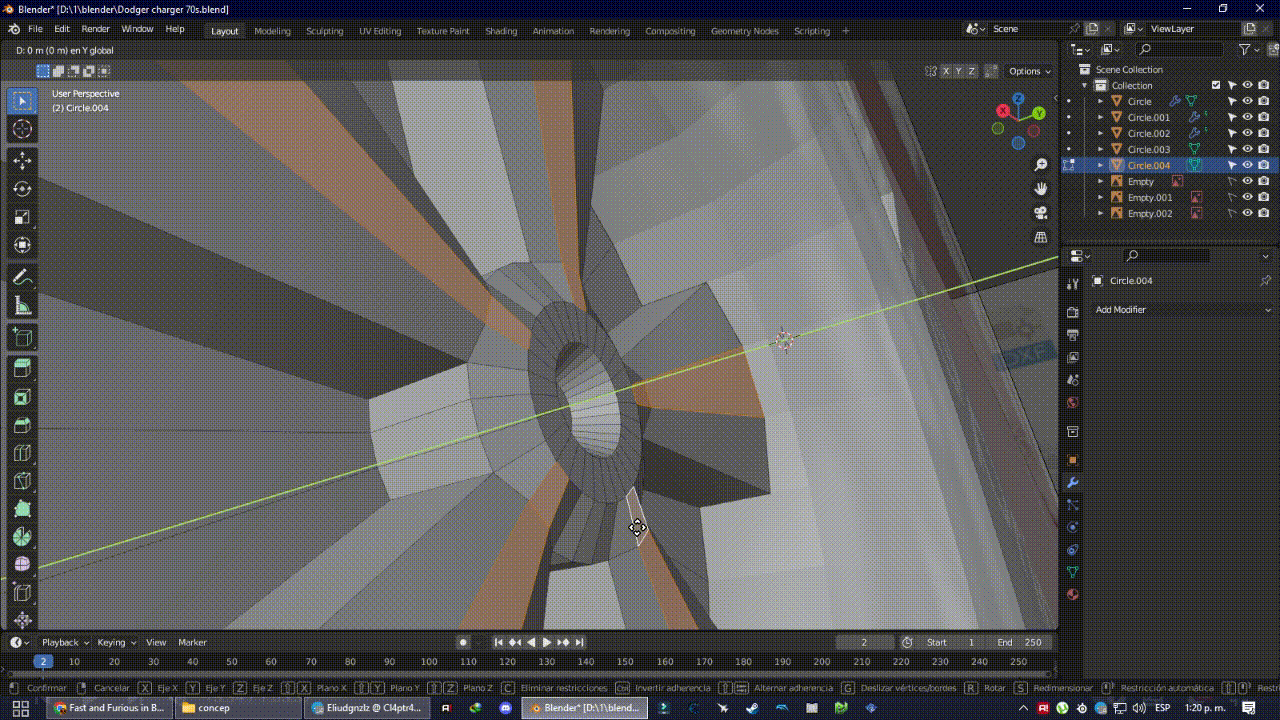Open Chrome Fast and Furious taskbar item
1280x720 pixels.
[x=109, y=708]
